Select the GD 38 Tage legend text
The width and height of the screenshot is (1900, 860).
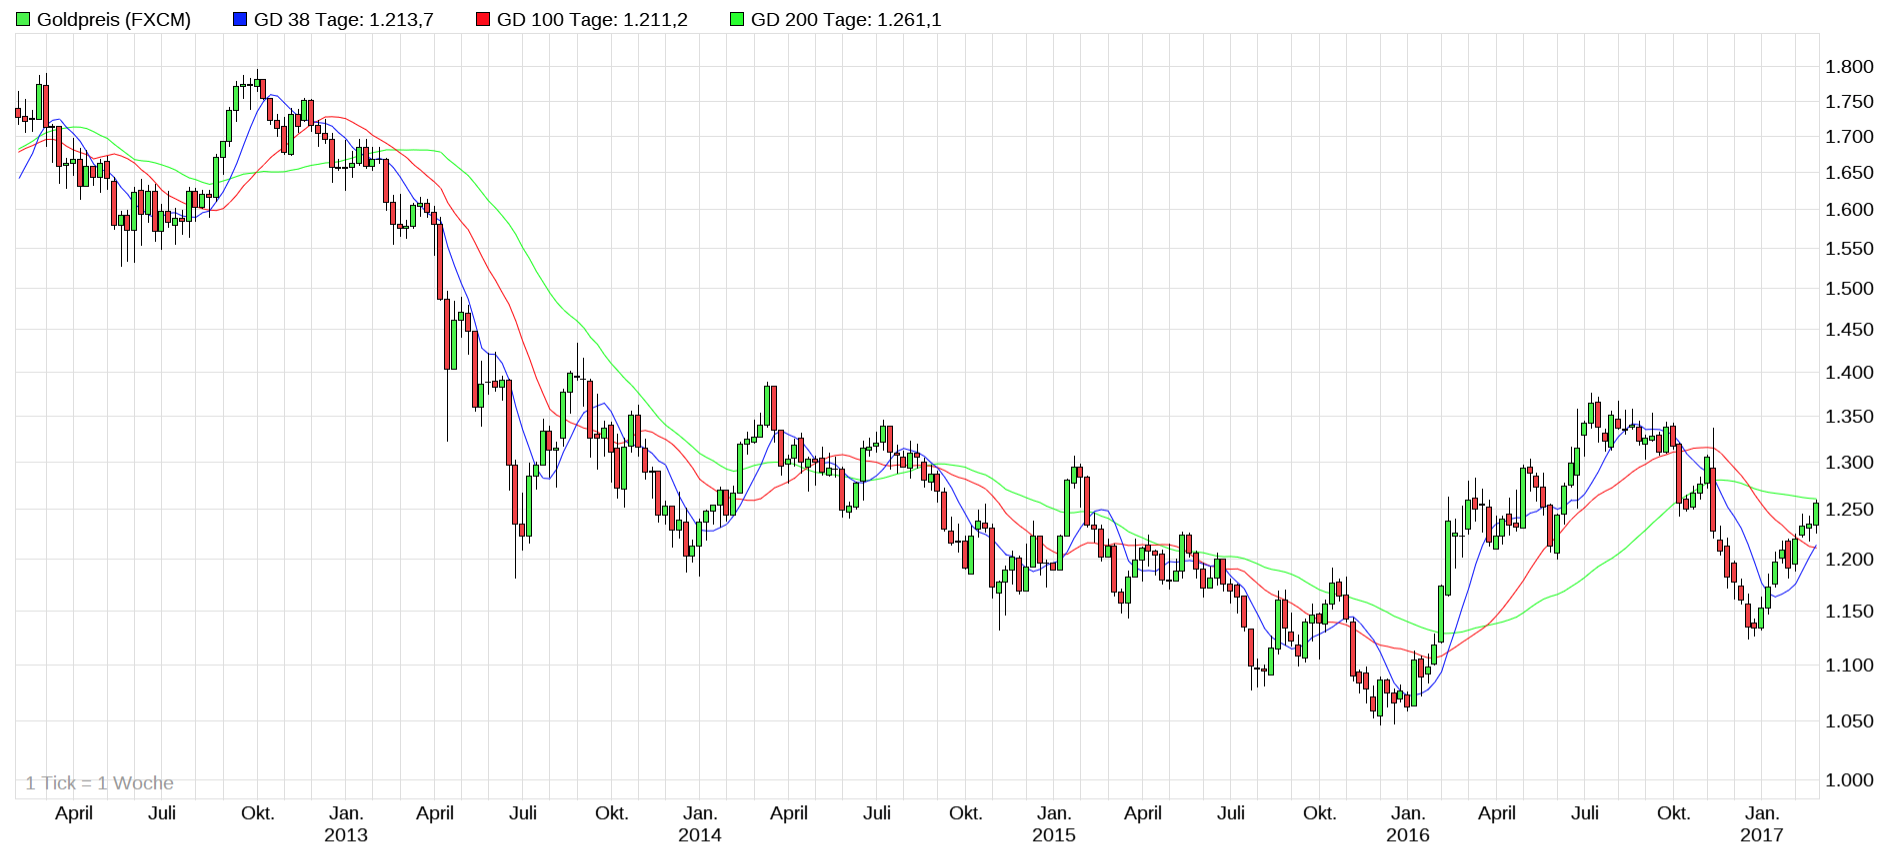[343, 19]
